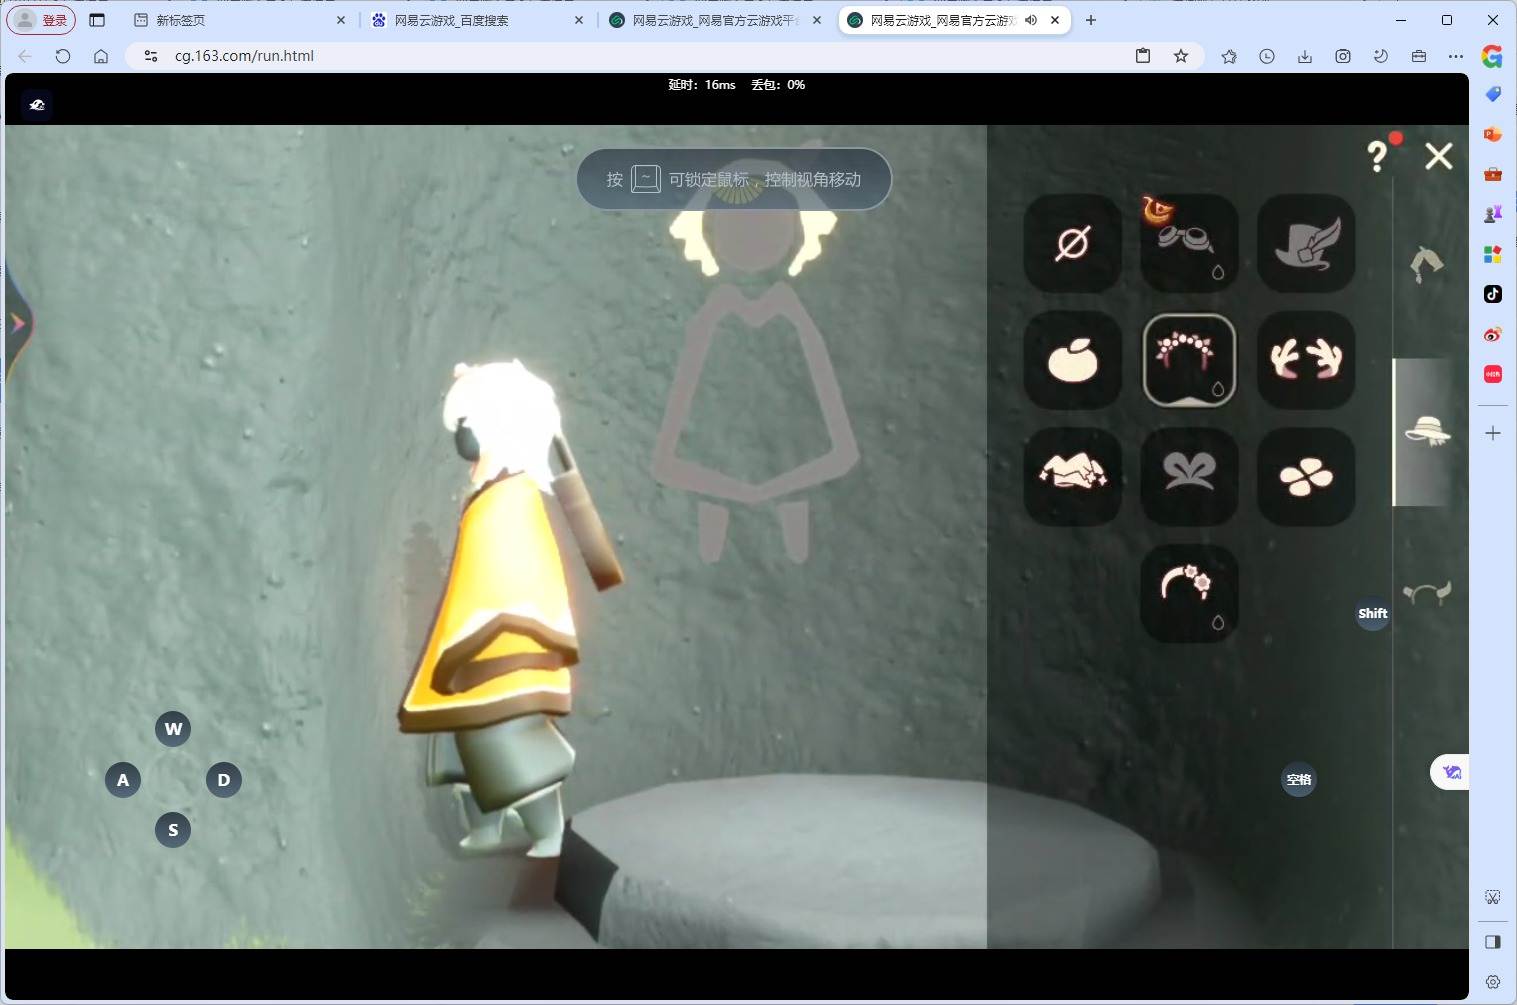Tap the on-screen 空格 key
Viewport: 1517px width, 1005px height.
point(1299,780)
